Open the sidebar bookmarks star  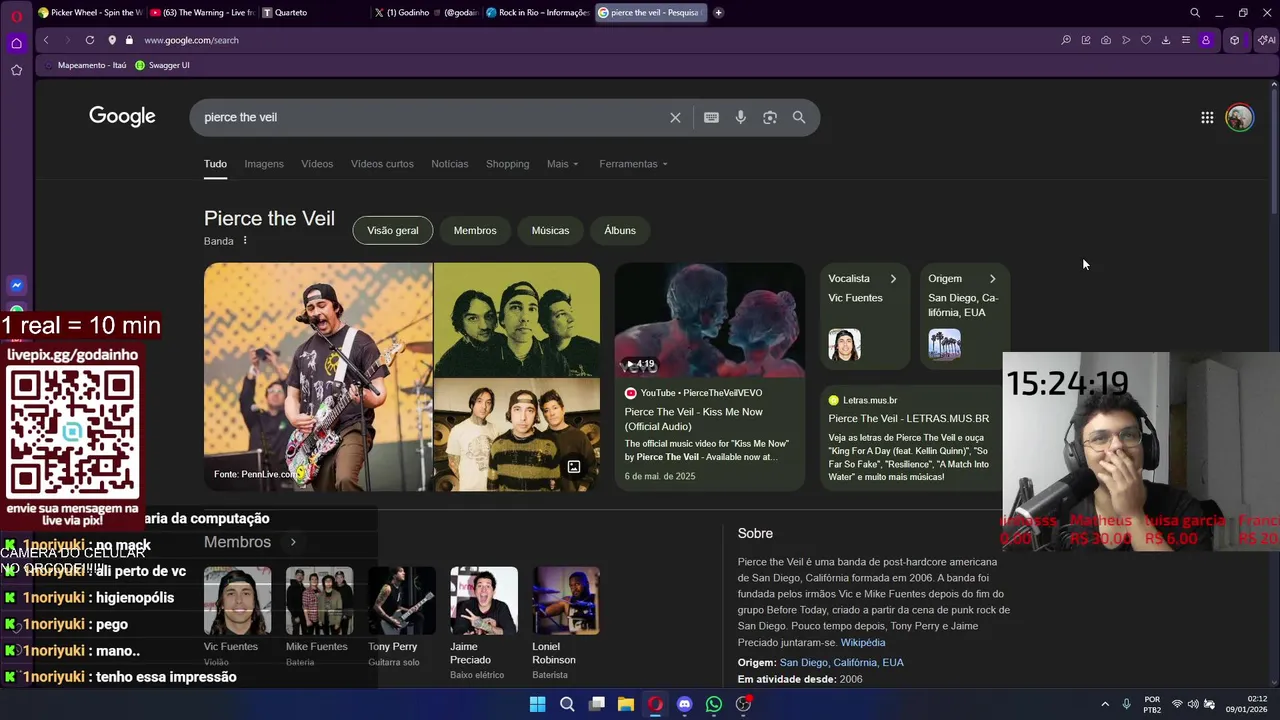(x=16, y=70)
